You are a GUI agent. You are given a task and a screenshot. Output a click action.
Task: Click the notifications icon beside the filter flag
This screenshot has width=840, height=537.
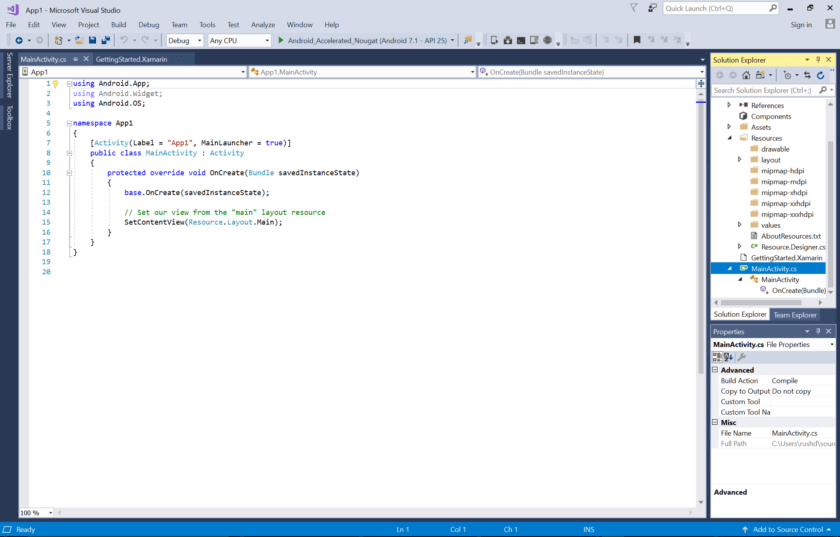point(652,8)
